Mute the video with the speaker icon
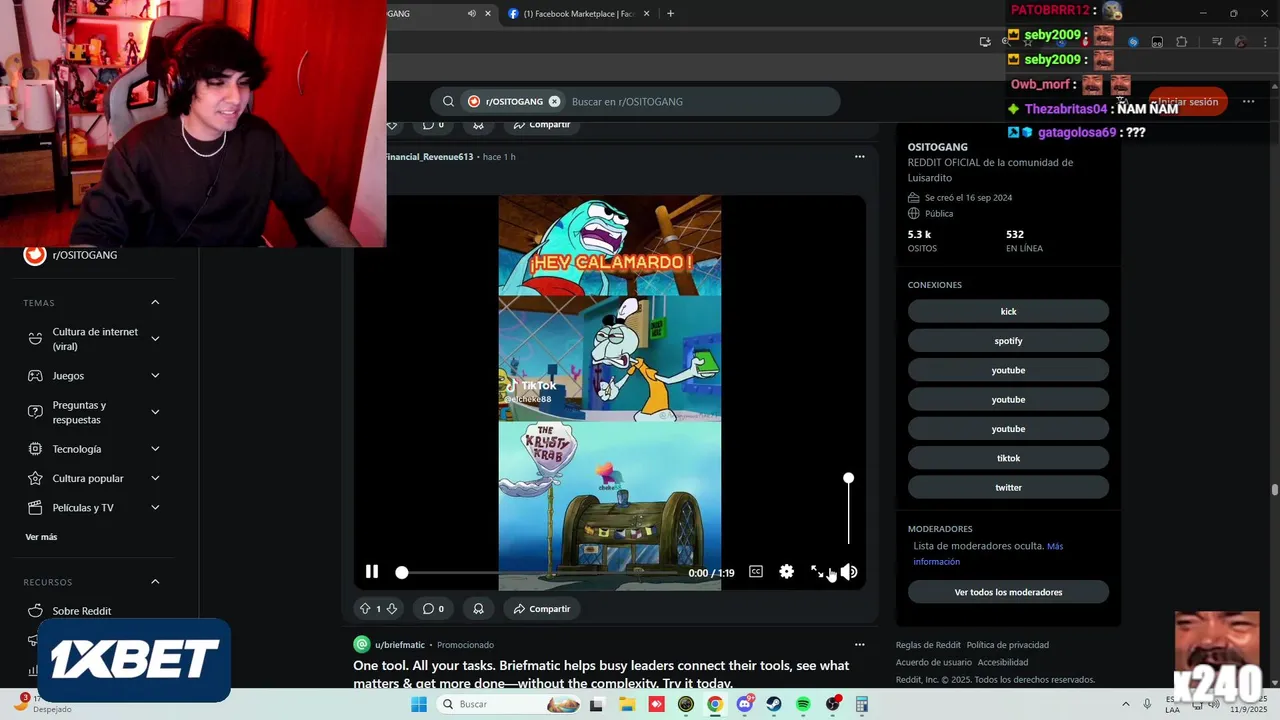This screenshot has width=1280, height=720. pyautogui.click(x=849, y=572)
